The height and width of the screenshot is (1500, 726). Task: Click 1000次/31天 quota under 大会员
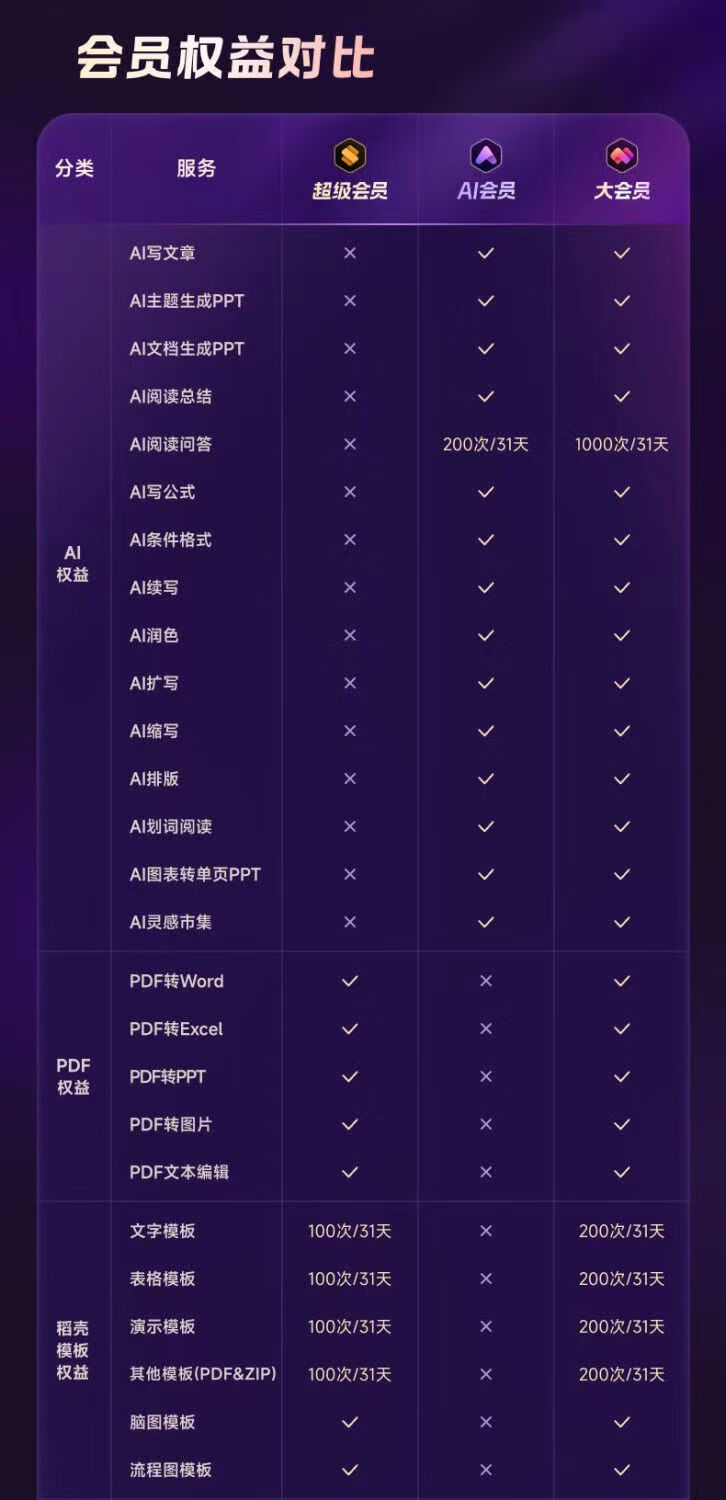(622, 444)
